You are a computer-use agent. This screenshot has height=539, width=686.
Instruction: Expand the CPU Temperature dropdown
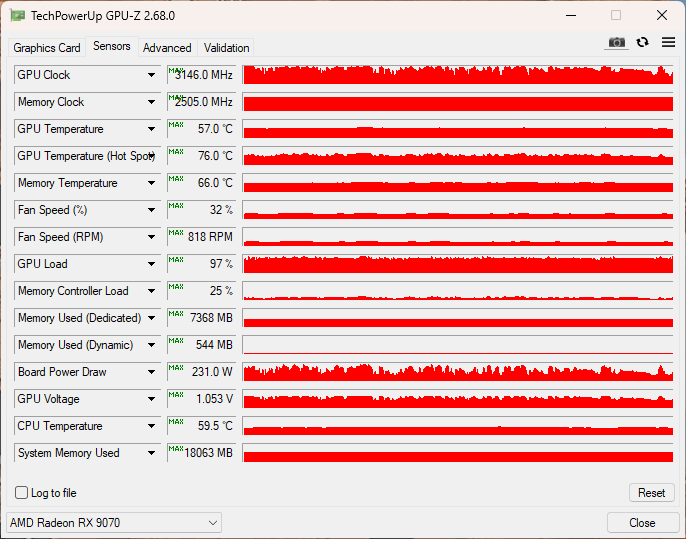[151, 426]
